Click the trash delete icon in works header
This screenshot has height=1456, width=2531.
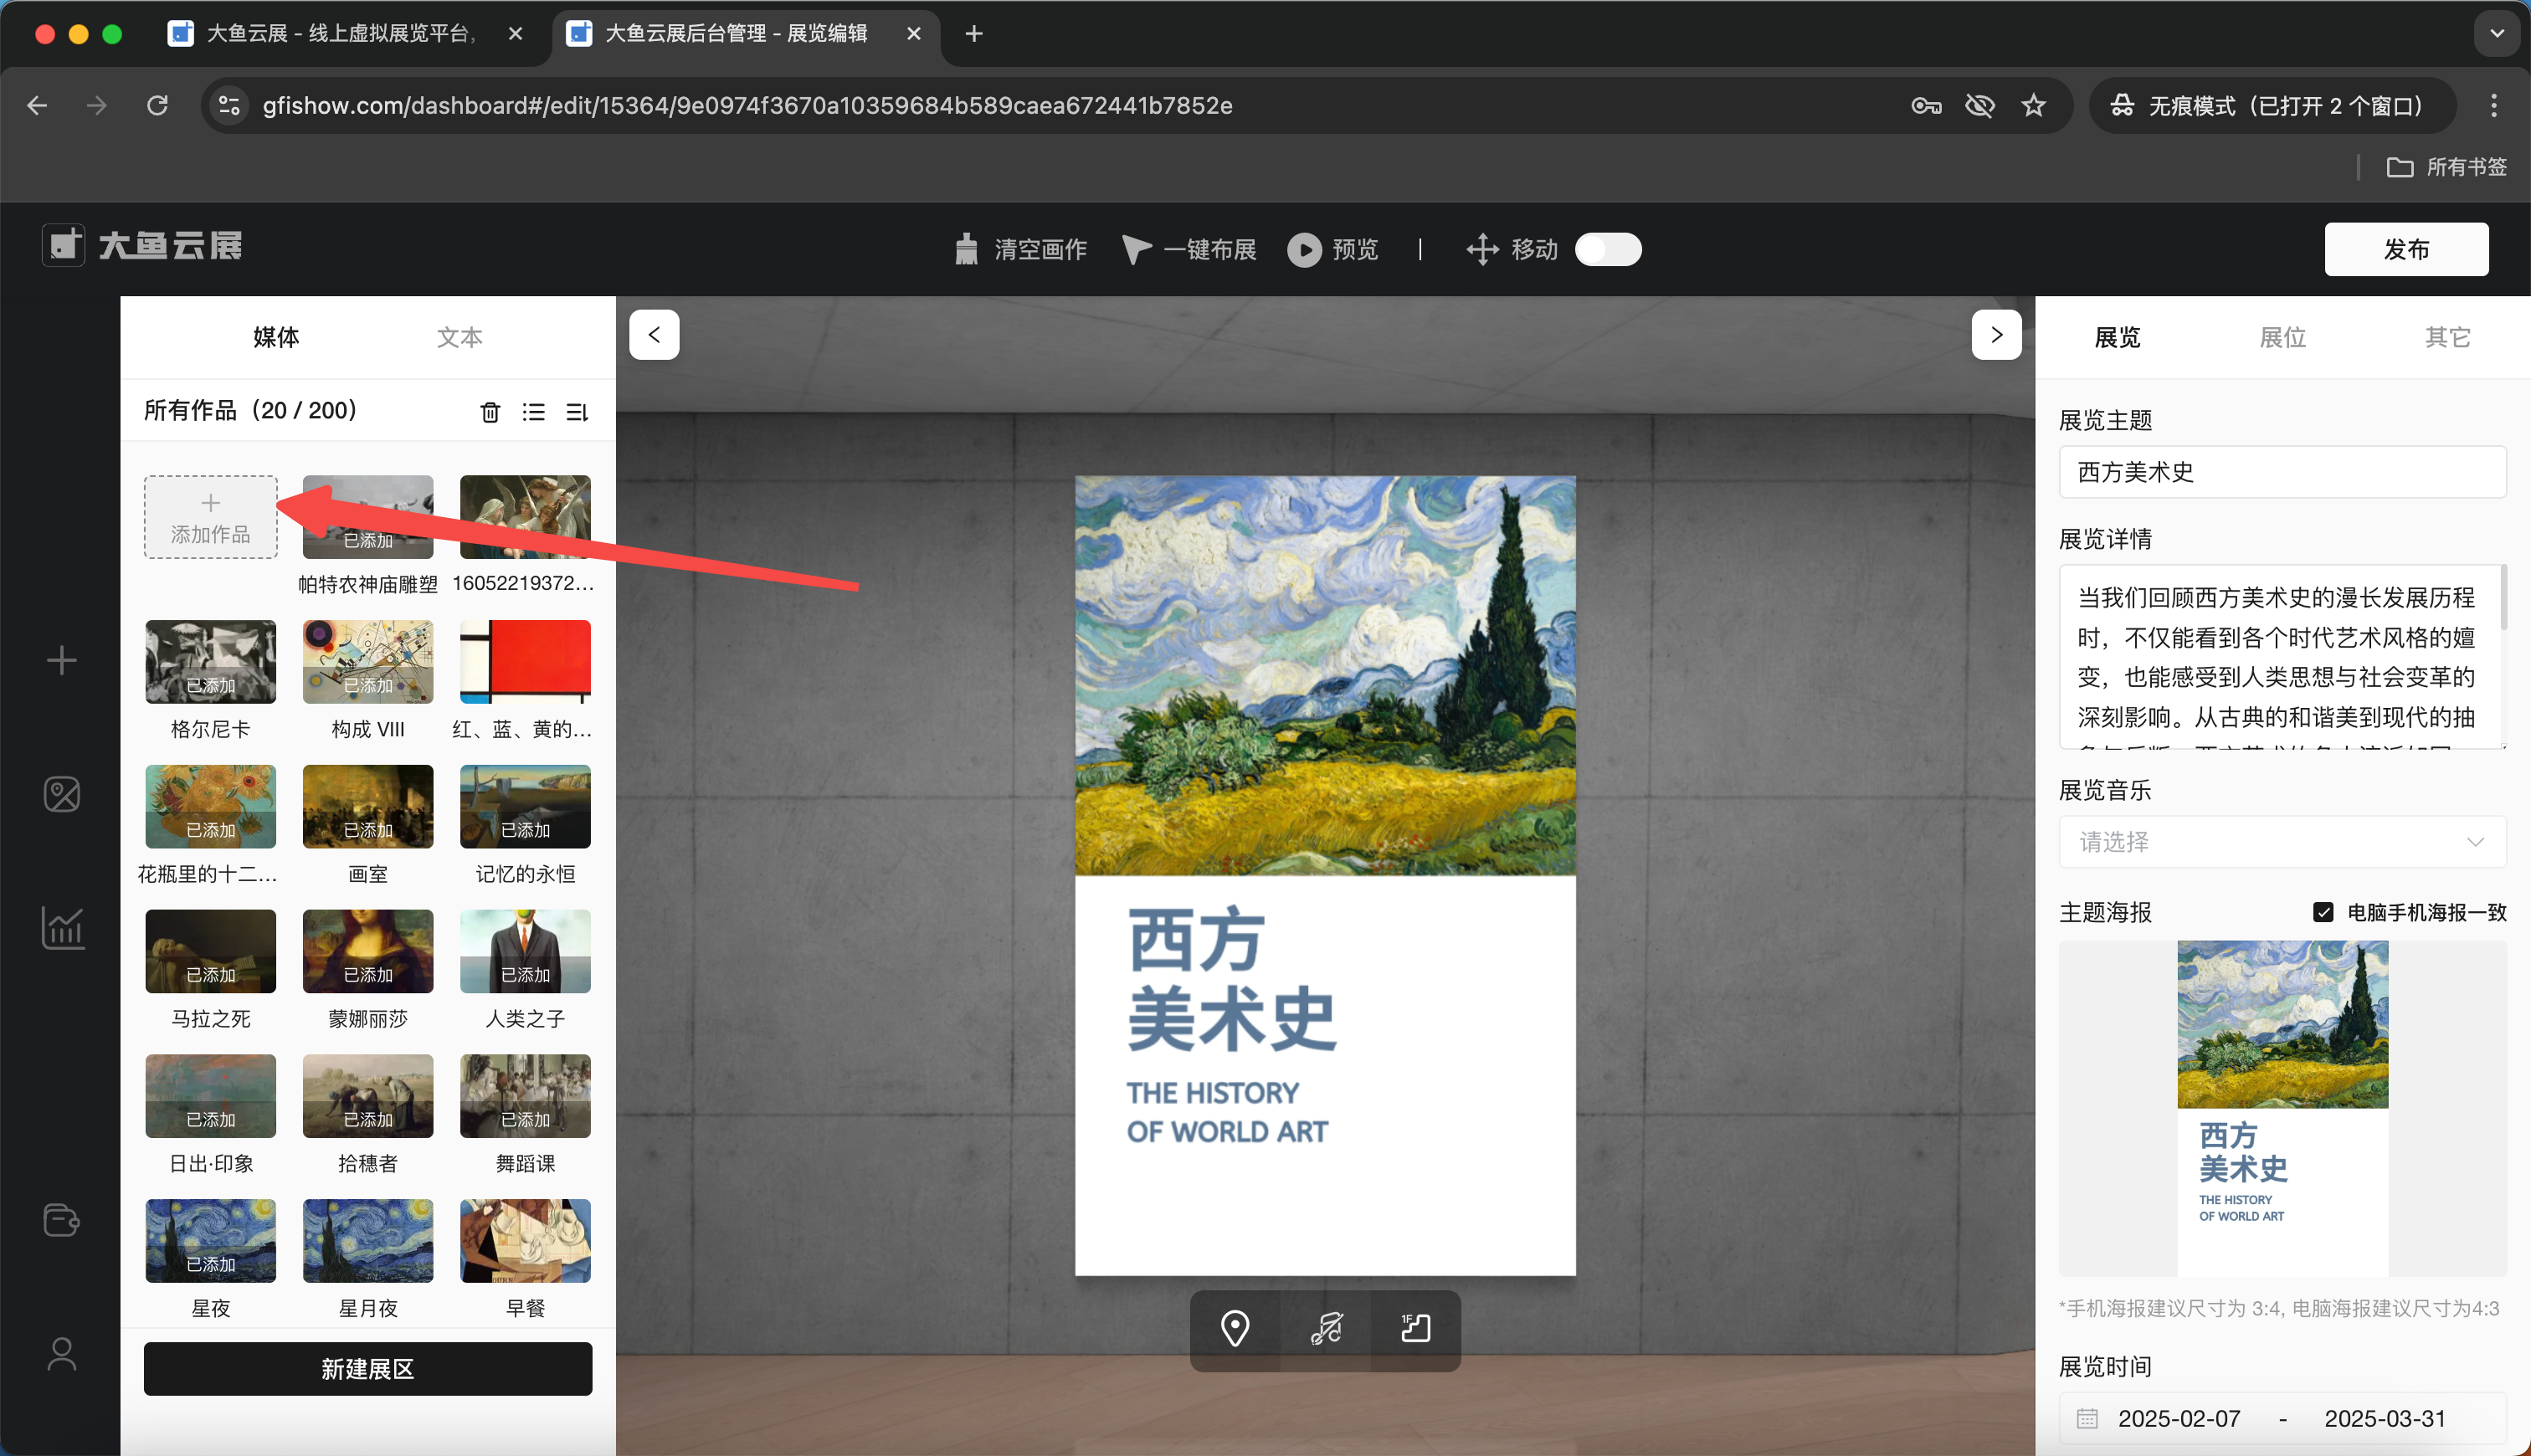coord(490,411)
